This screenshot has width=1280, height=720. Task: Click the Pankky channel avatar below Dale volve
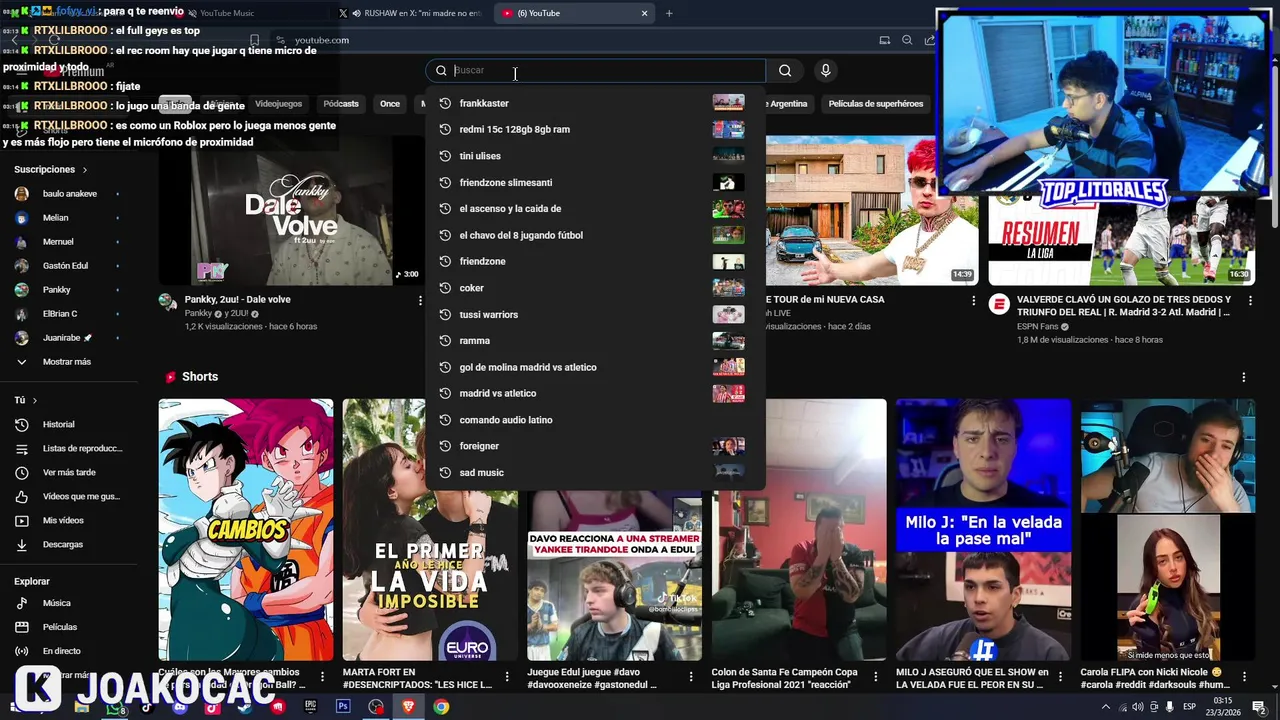[168, 303]
